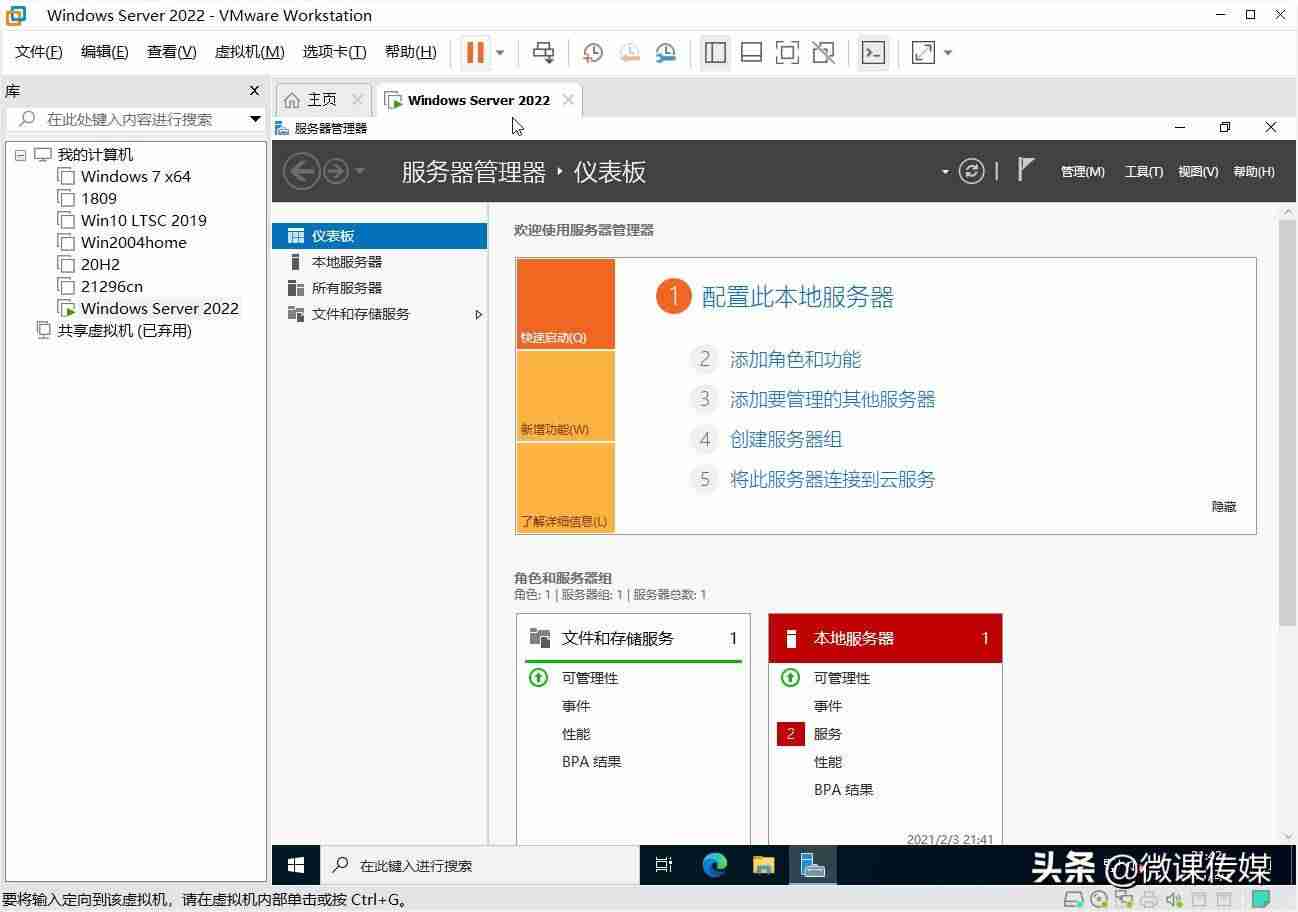
Task: Click the 新增功能(W) tile
Action: [565, 396]
